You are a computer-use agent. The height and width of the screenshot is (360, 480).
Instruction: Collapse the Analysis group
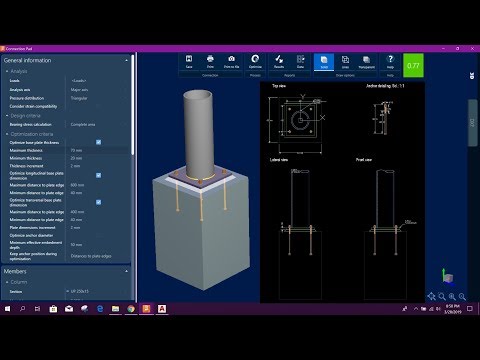click(7, 71)
